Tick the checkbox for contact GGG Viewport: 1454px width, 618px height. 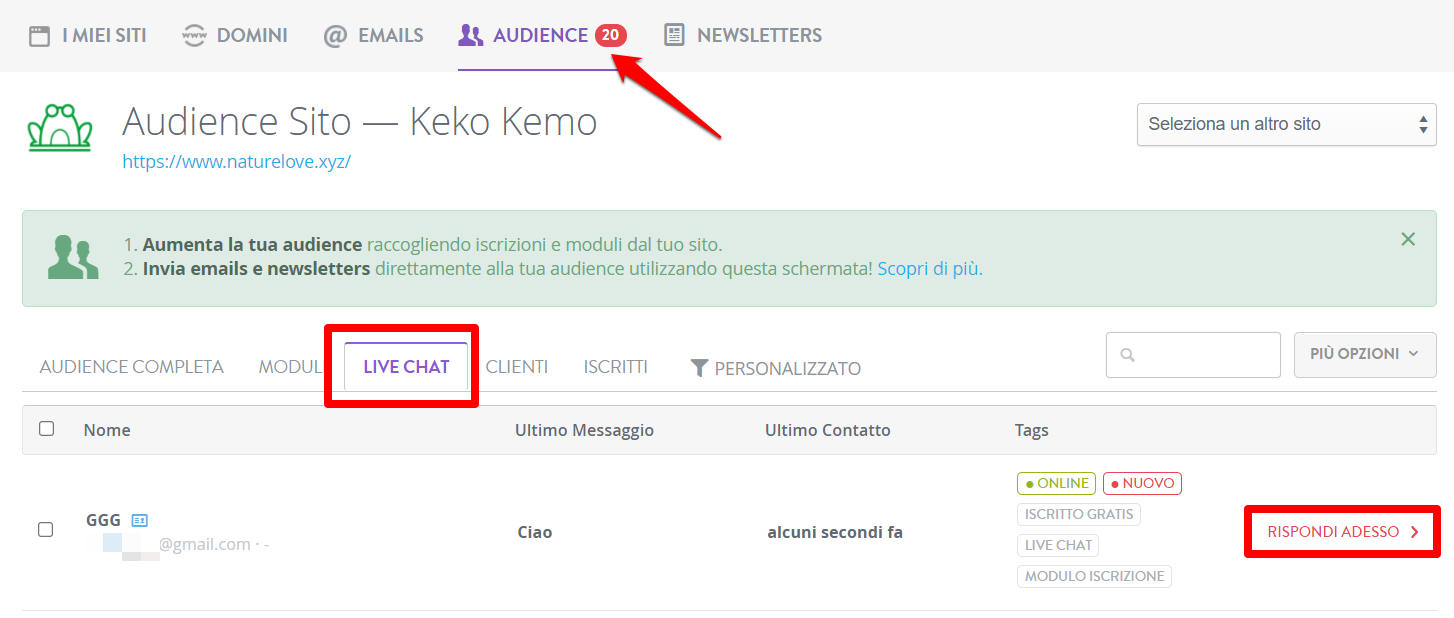click(45, 529)
